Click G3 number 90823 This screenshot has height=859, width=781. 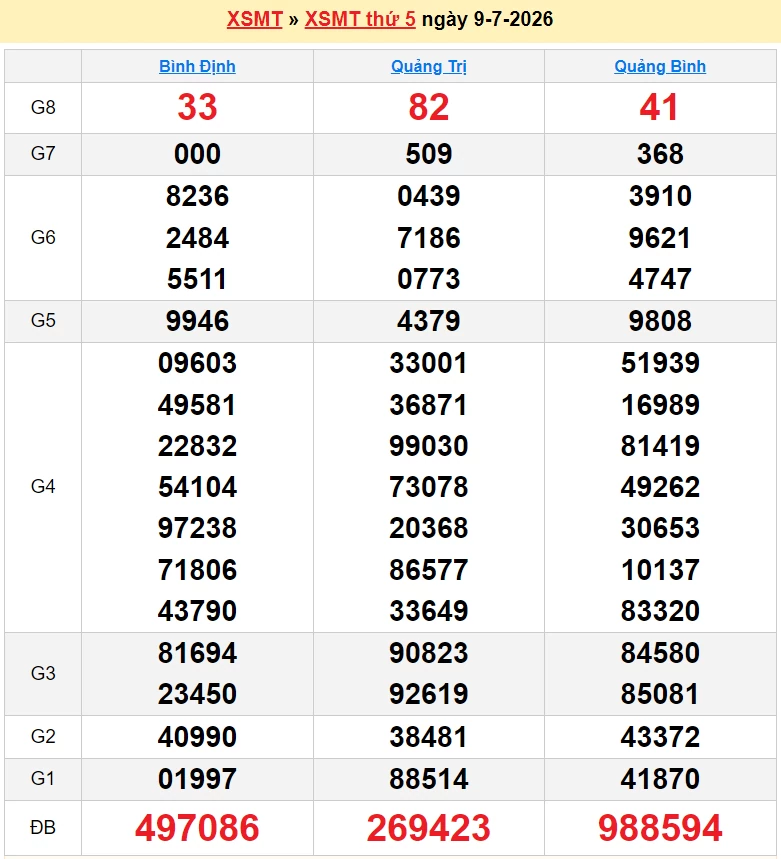pyautogui.click(x=429, y=653)
